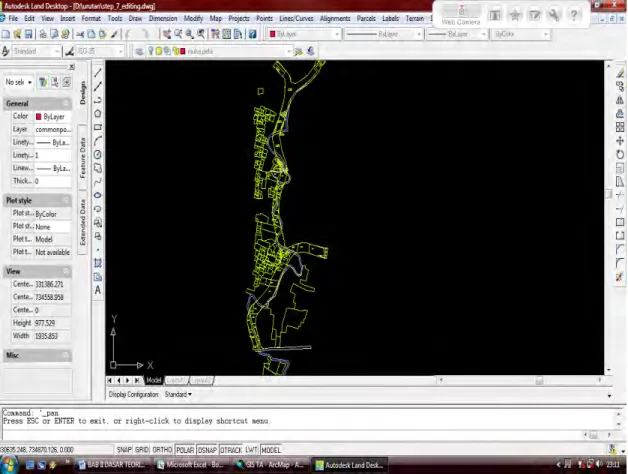
Task: Collapse the General properties section
Action: pyautogui.click(x=66, y=103)
